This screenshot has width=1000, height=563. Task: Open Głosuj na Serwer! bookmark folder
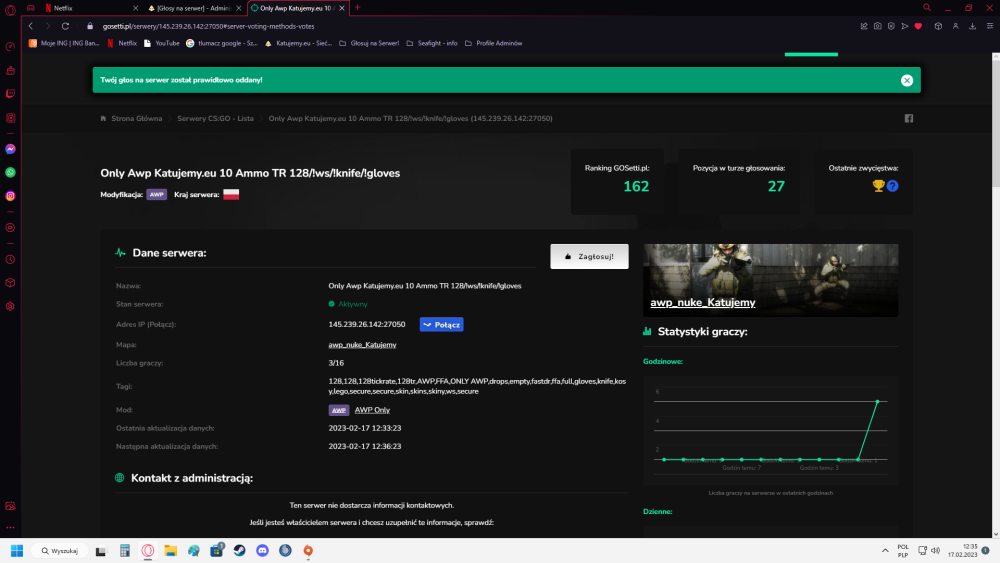coord(369,43)
